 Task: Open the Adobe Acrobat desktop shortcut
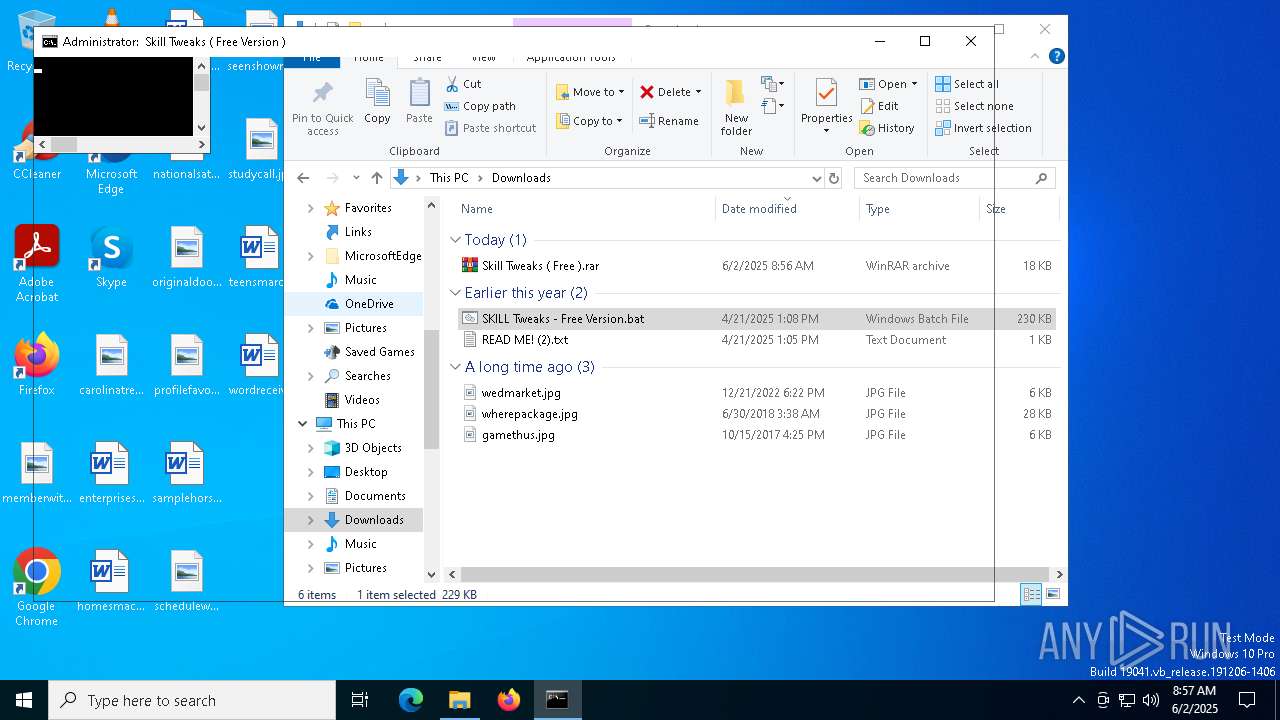(37, 264)
